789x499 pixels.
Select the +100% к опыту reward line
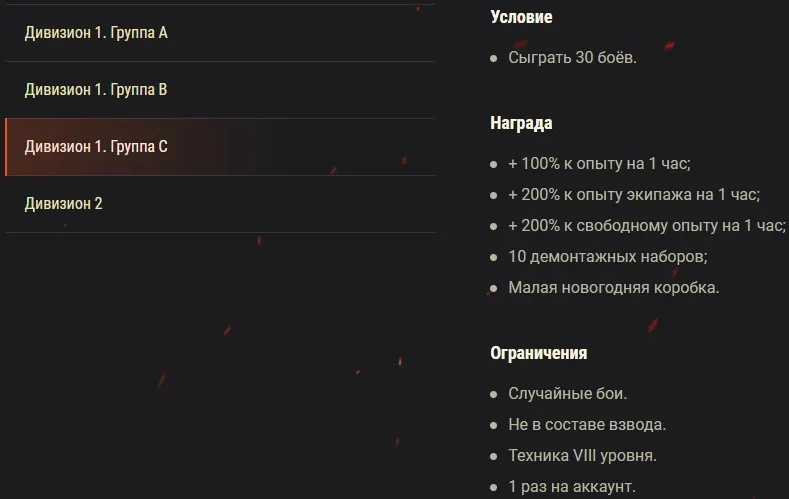(x=599, y=164)
